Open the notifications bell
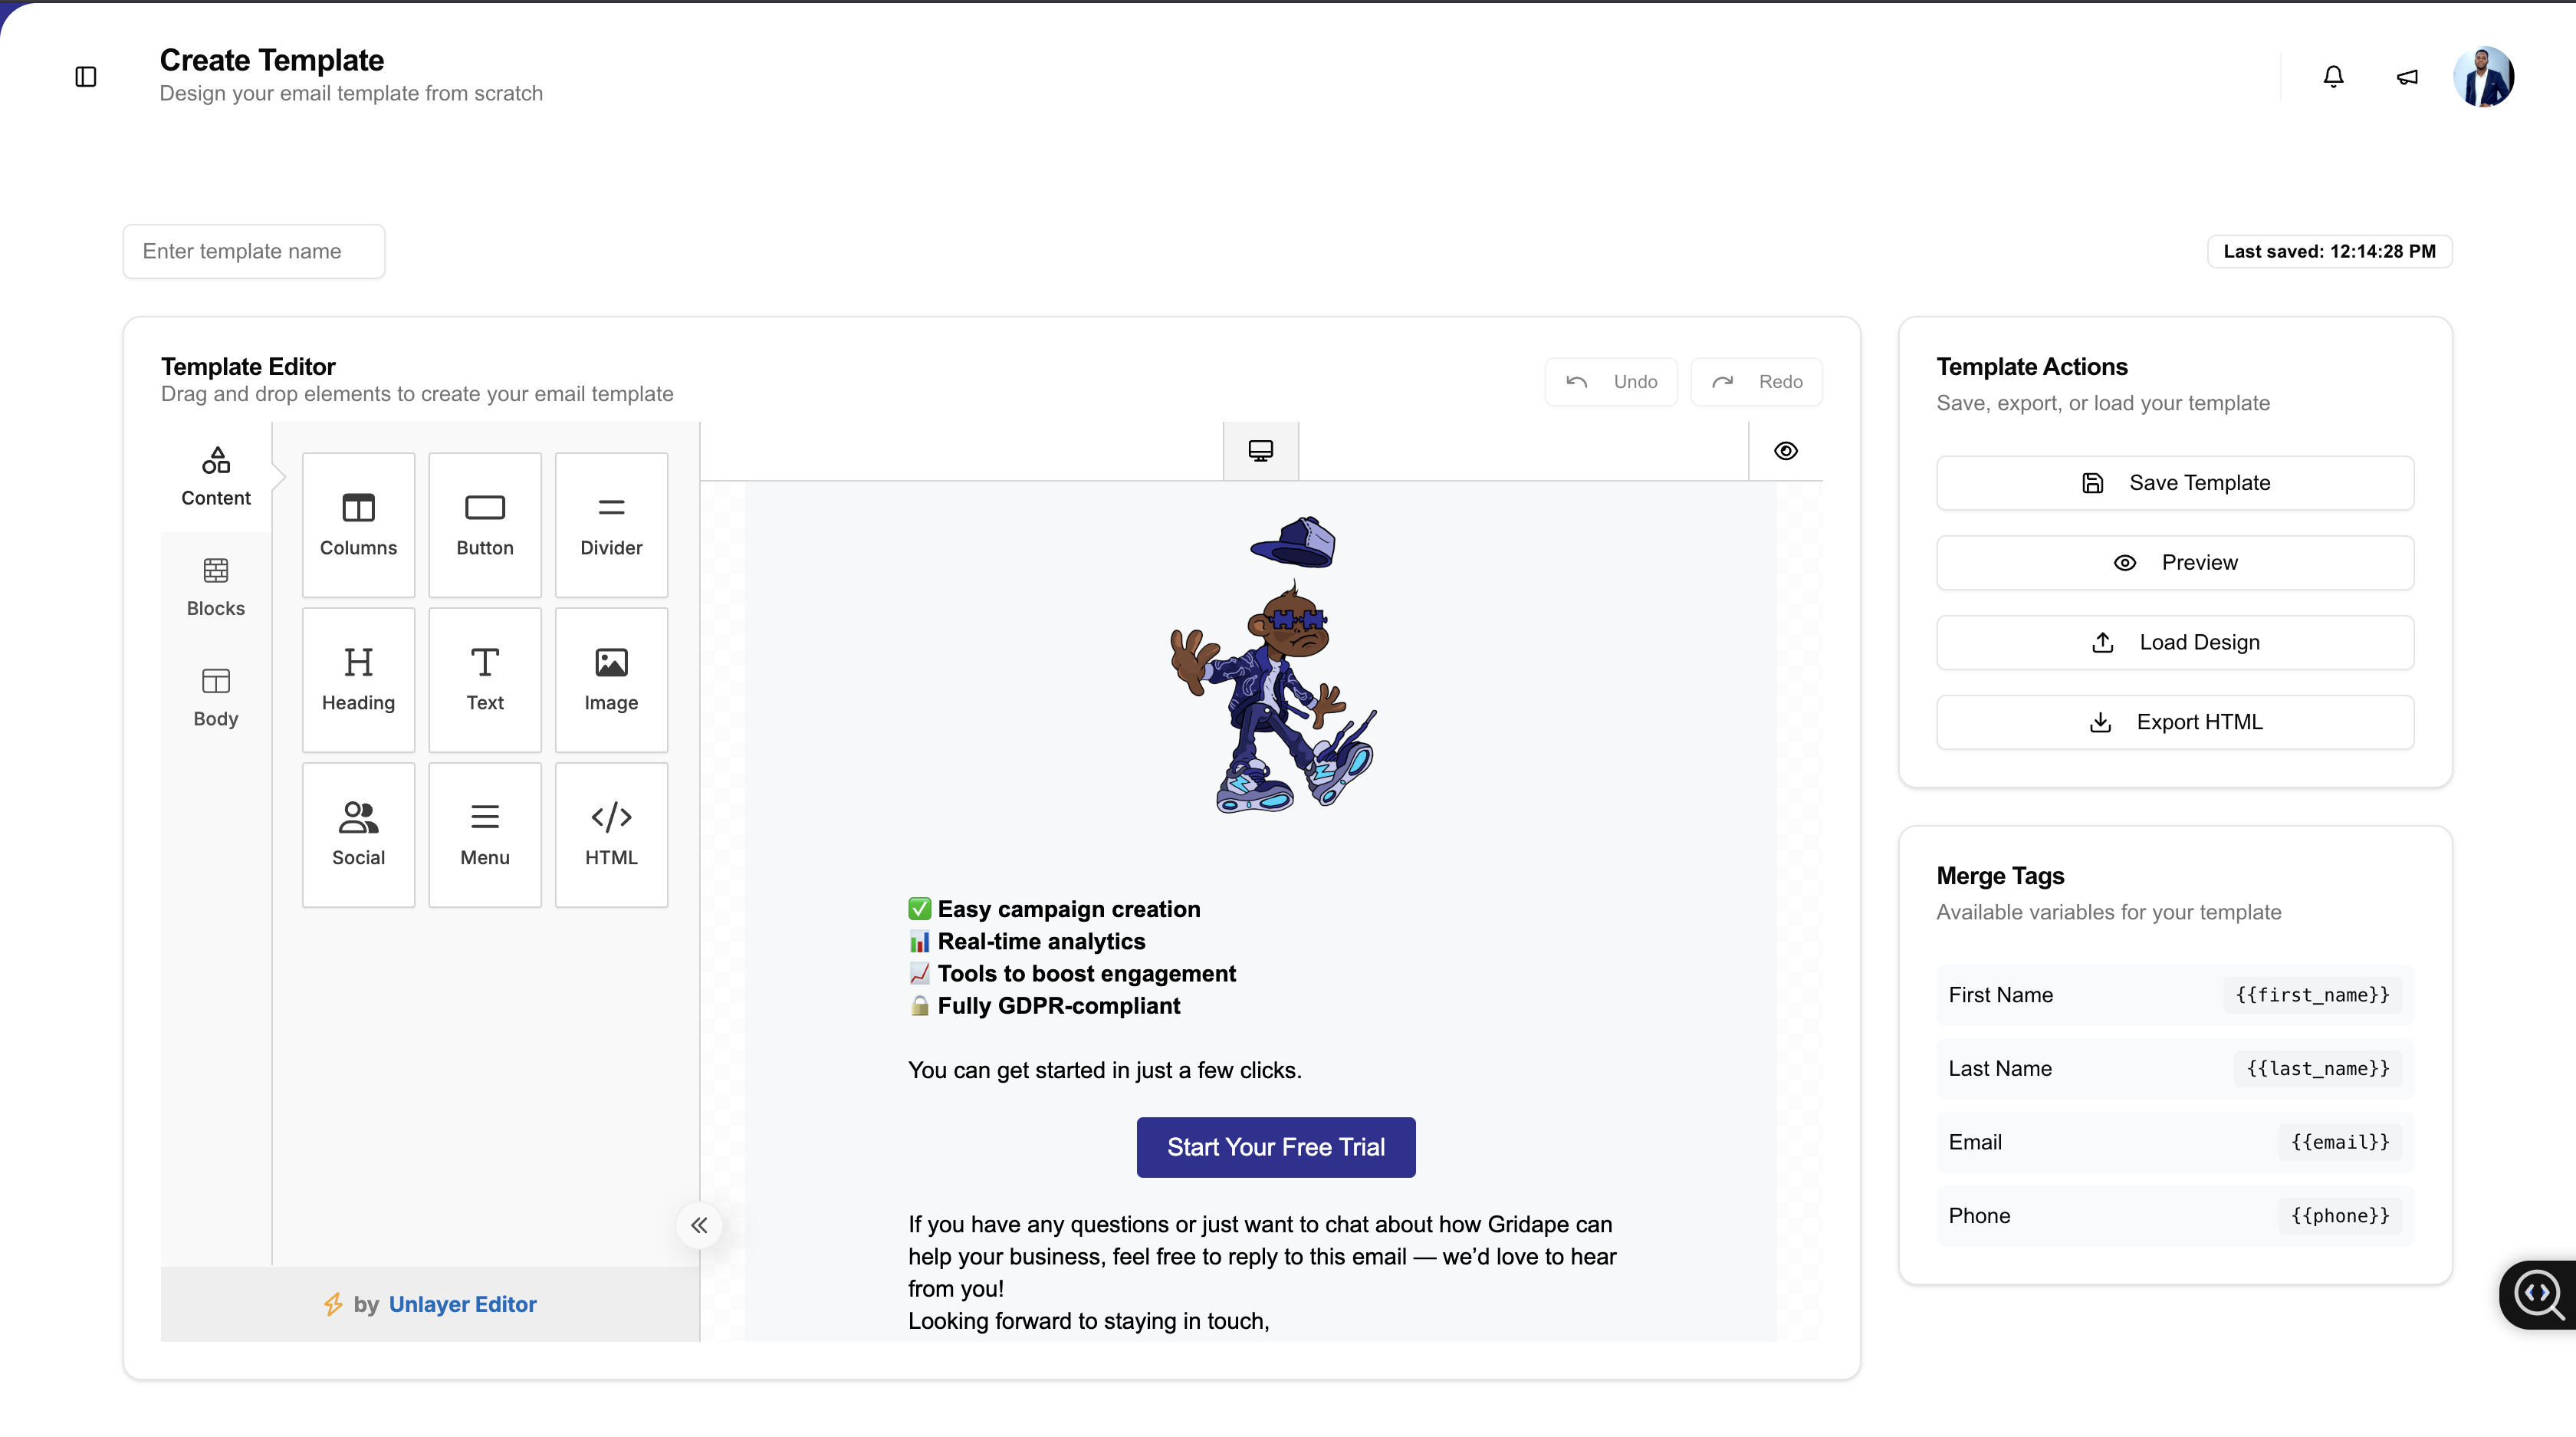Screen dimensions: 2576x1437 2333,77
